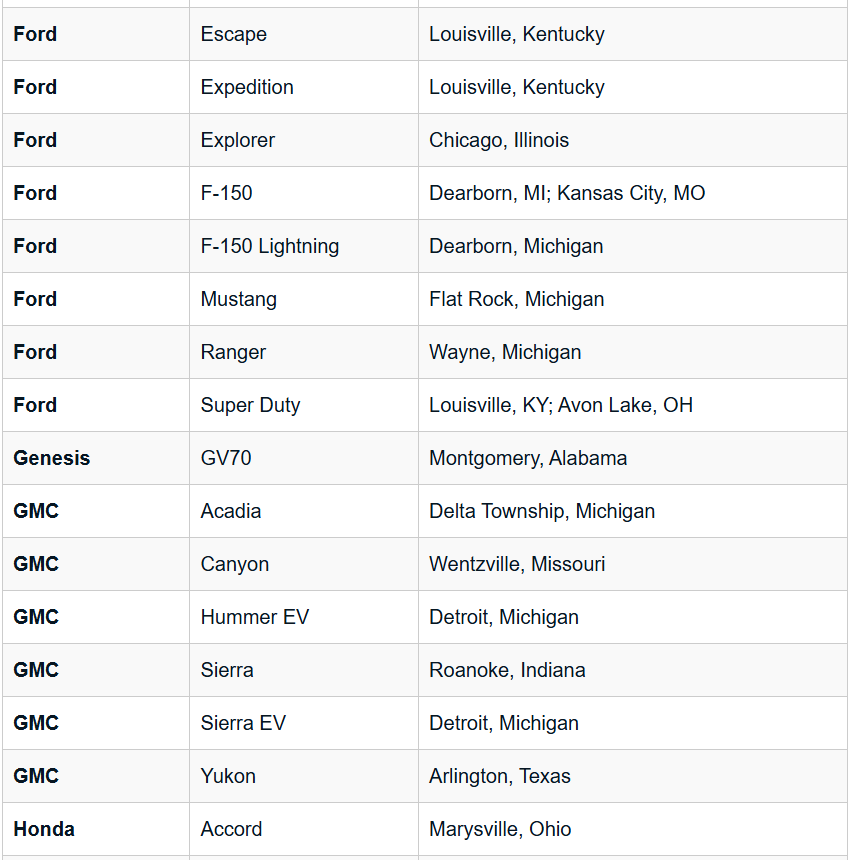Image resolution: width=854 pixels, height=860 pixels.
Task: Select the Dearborn, MI; Kansas City, MO cell
Action: point(567,193)
